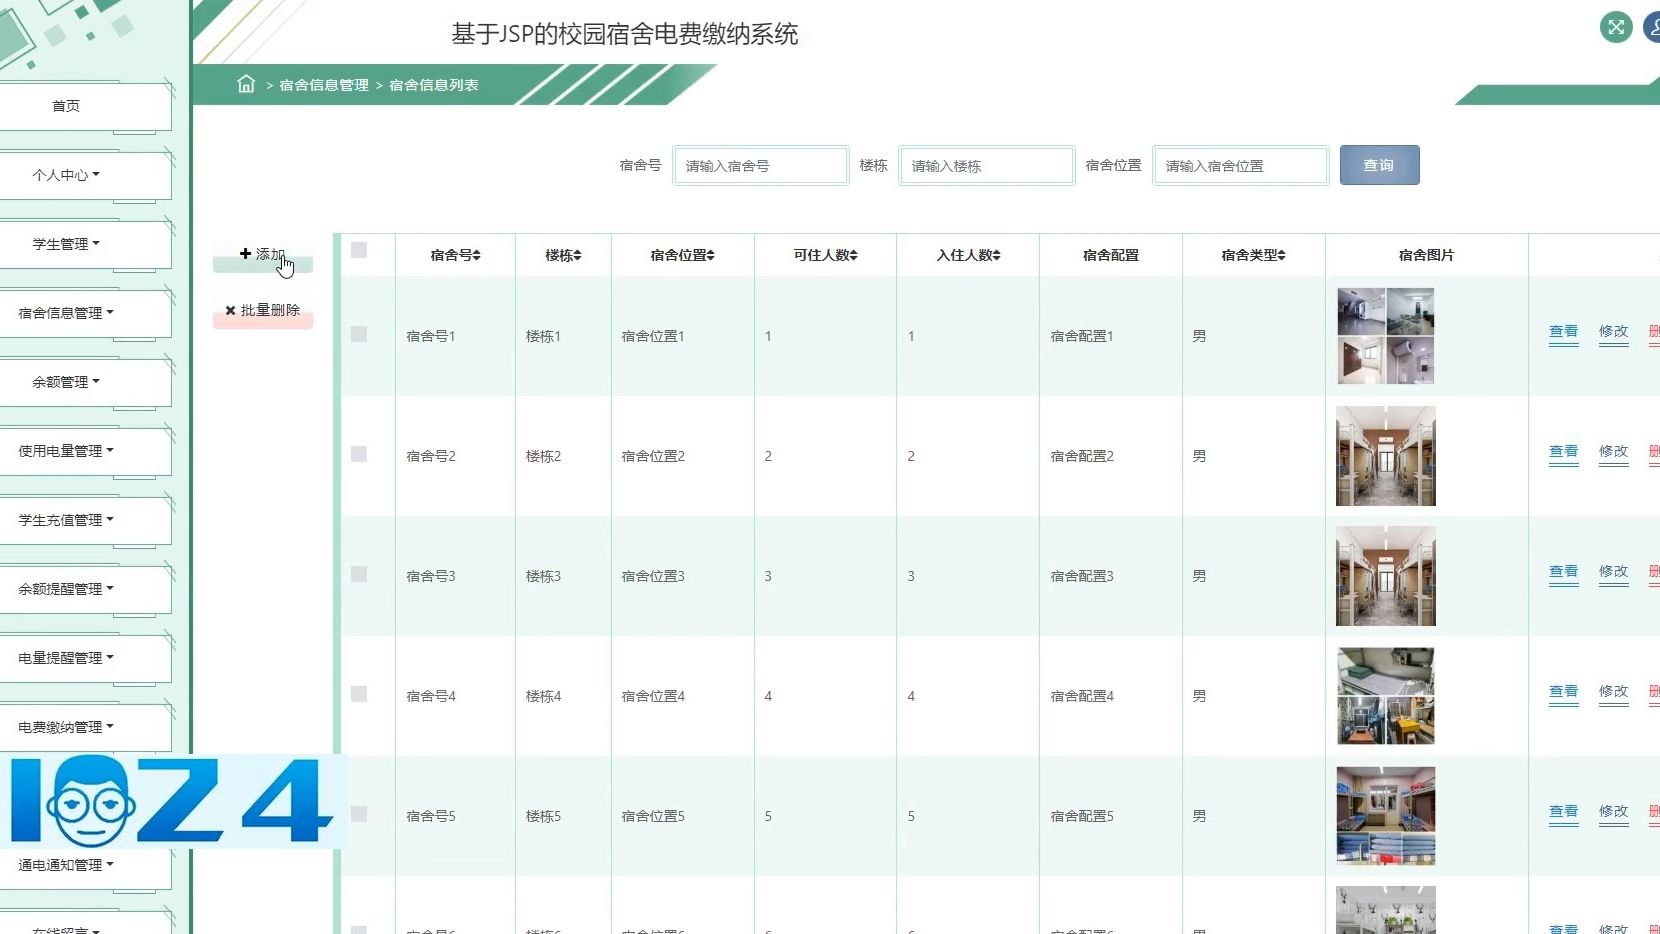The height and width of the screenshot is (934, 1660).
Task: Open dormitory image for 宿舍号4
Action: click(1386, 696)
